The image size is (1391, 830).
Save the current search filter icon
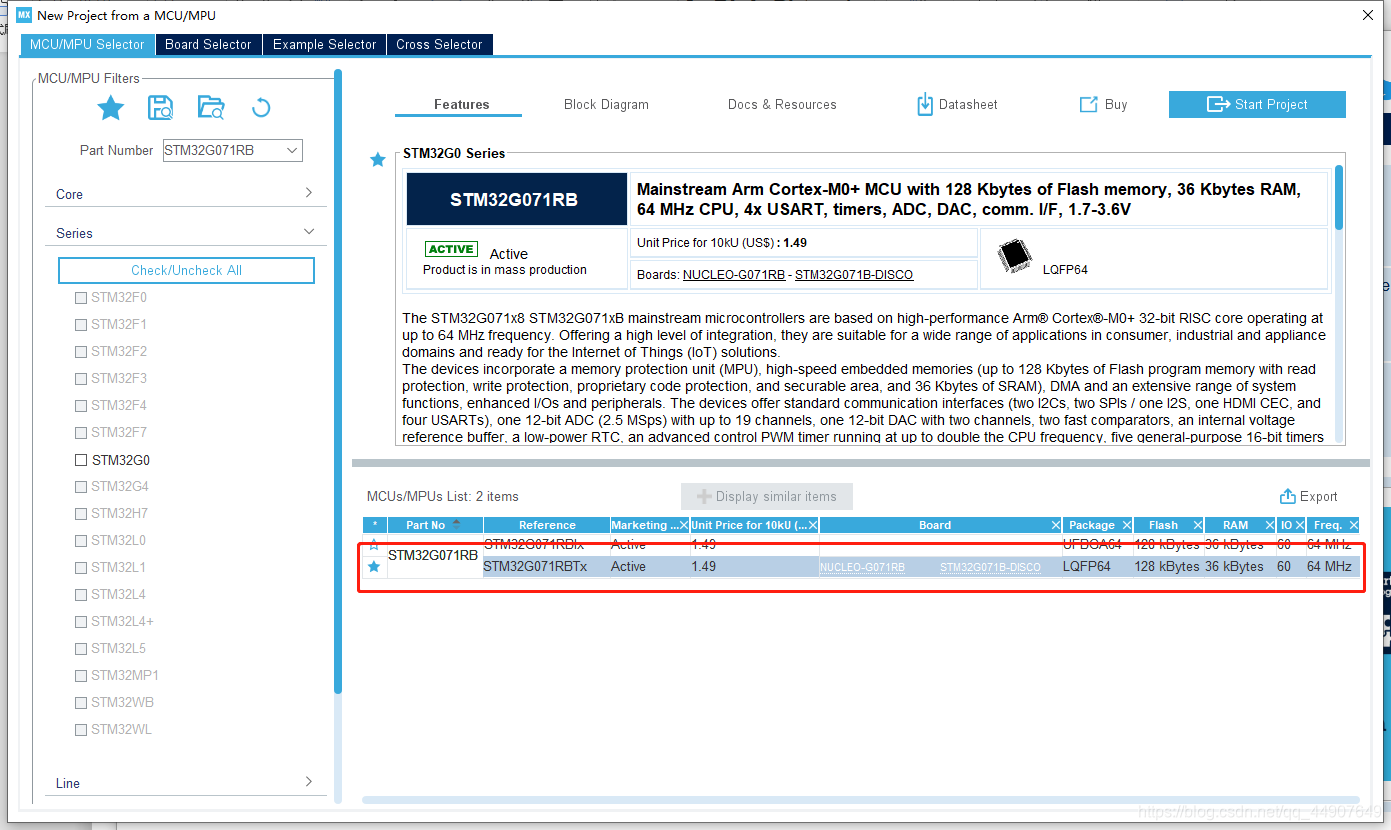pos(160,108)
